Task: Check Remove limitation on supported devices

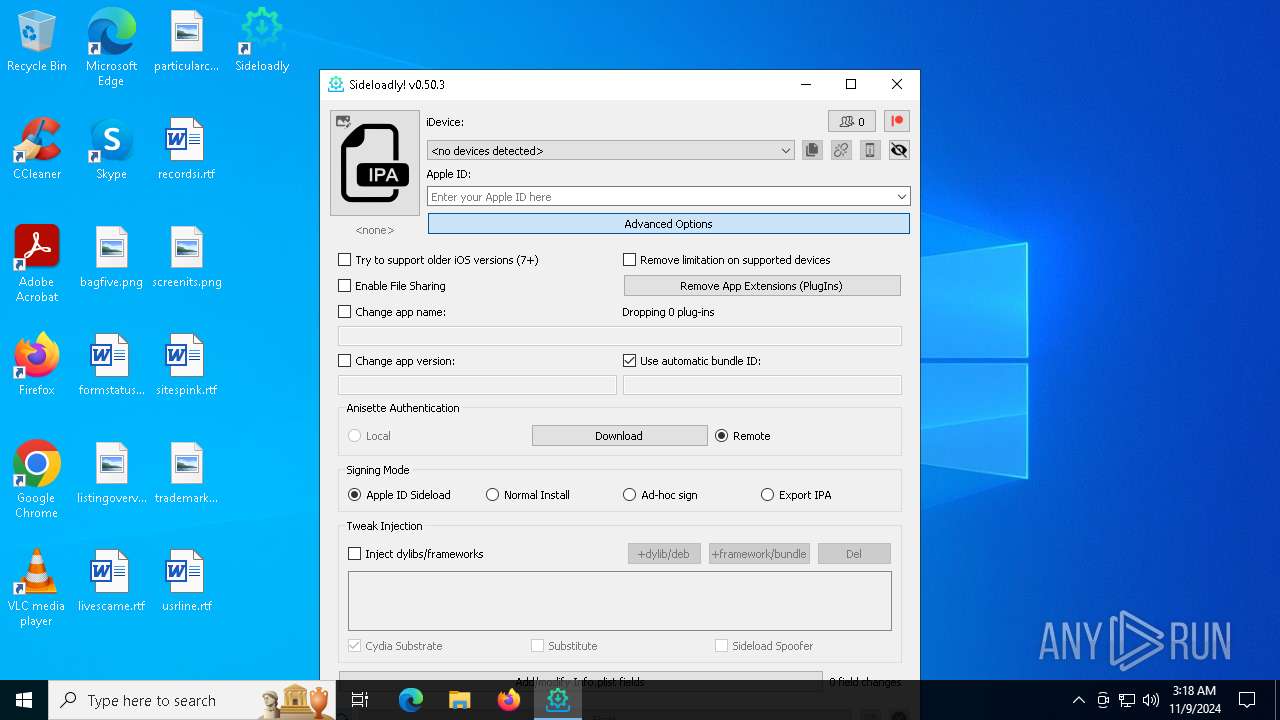Action: click(630, 260)
